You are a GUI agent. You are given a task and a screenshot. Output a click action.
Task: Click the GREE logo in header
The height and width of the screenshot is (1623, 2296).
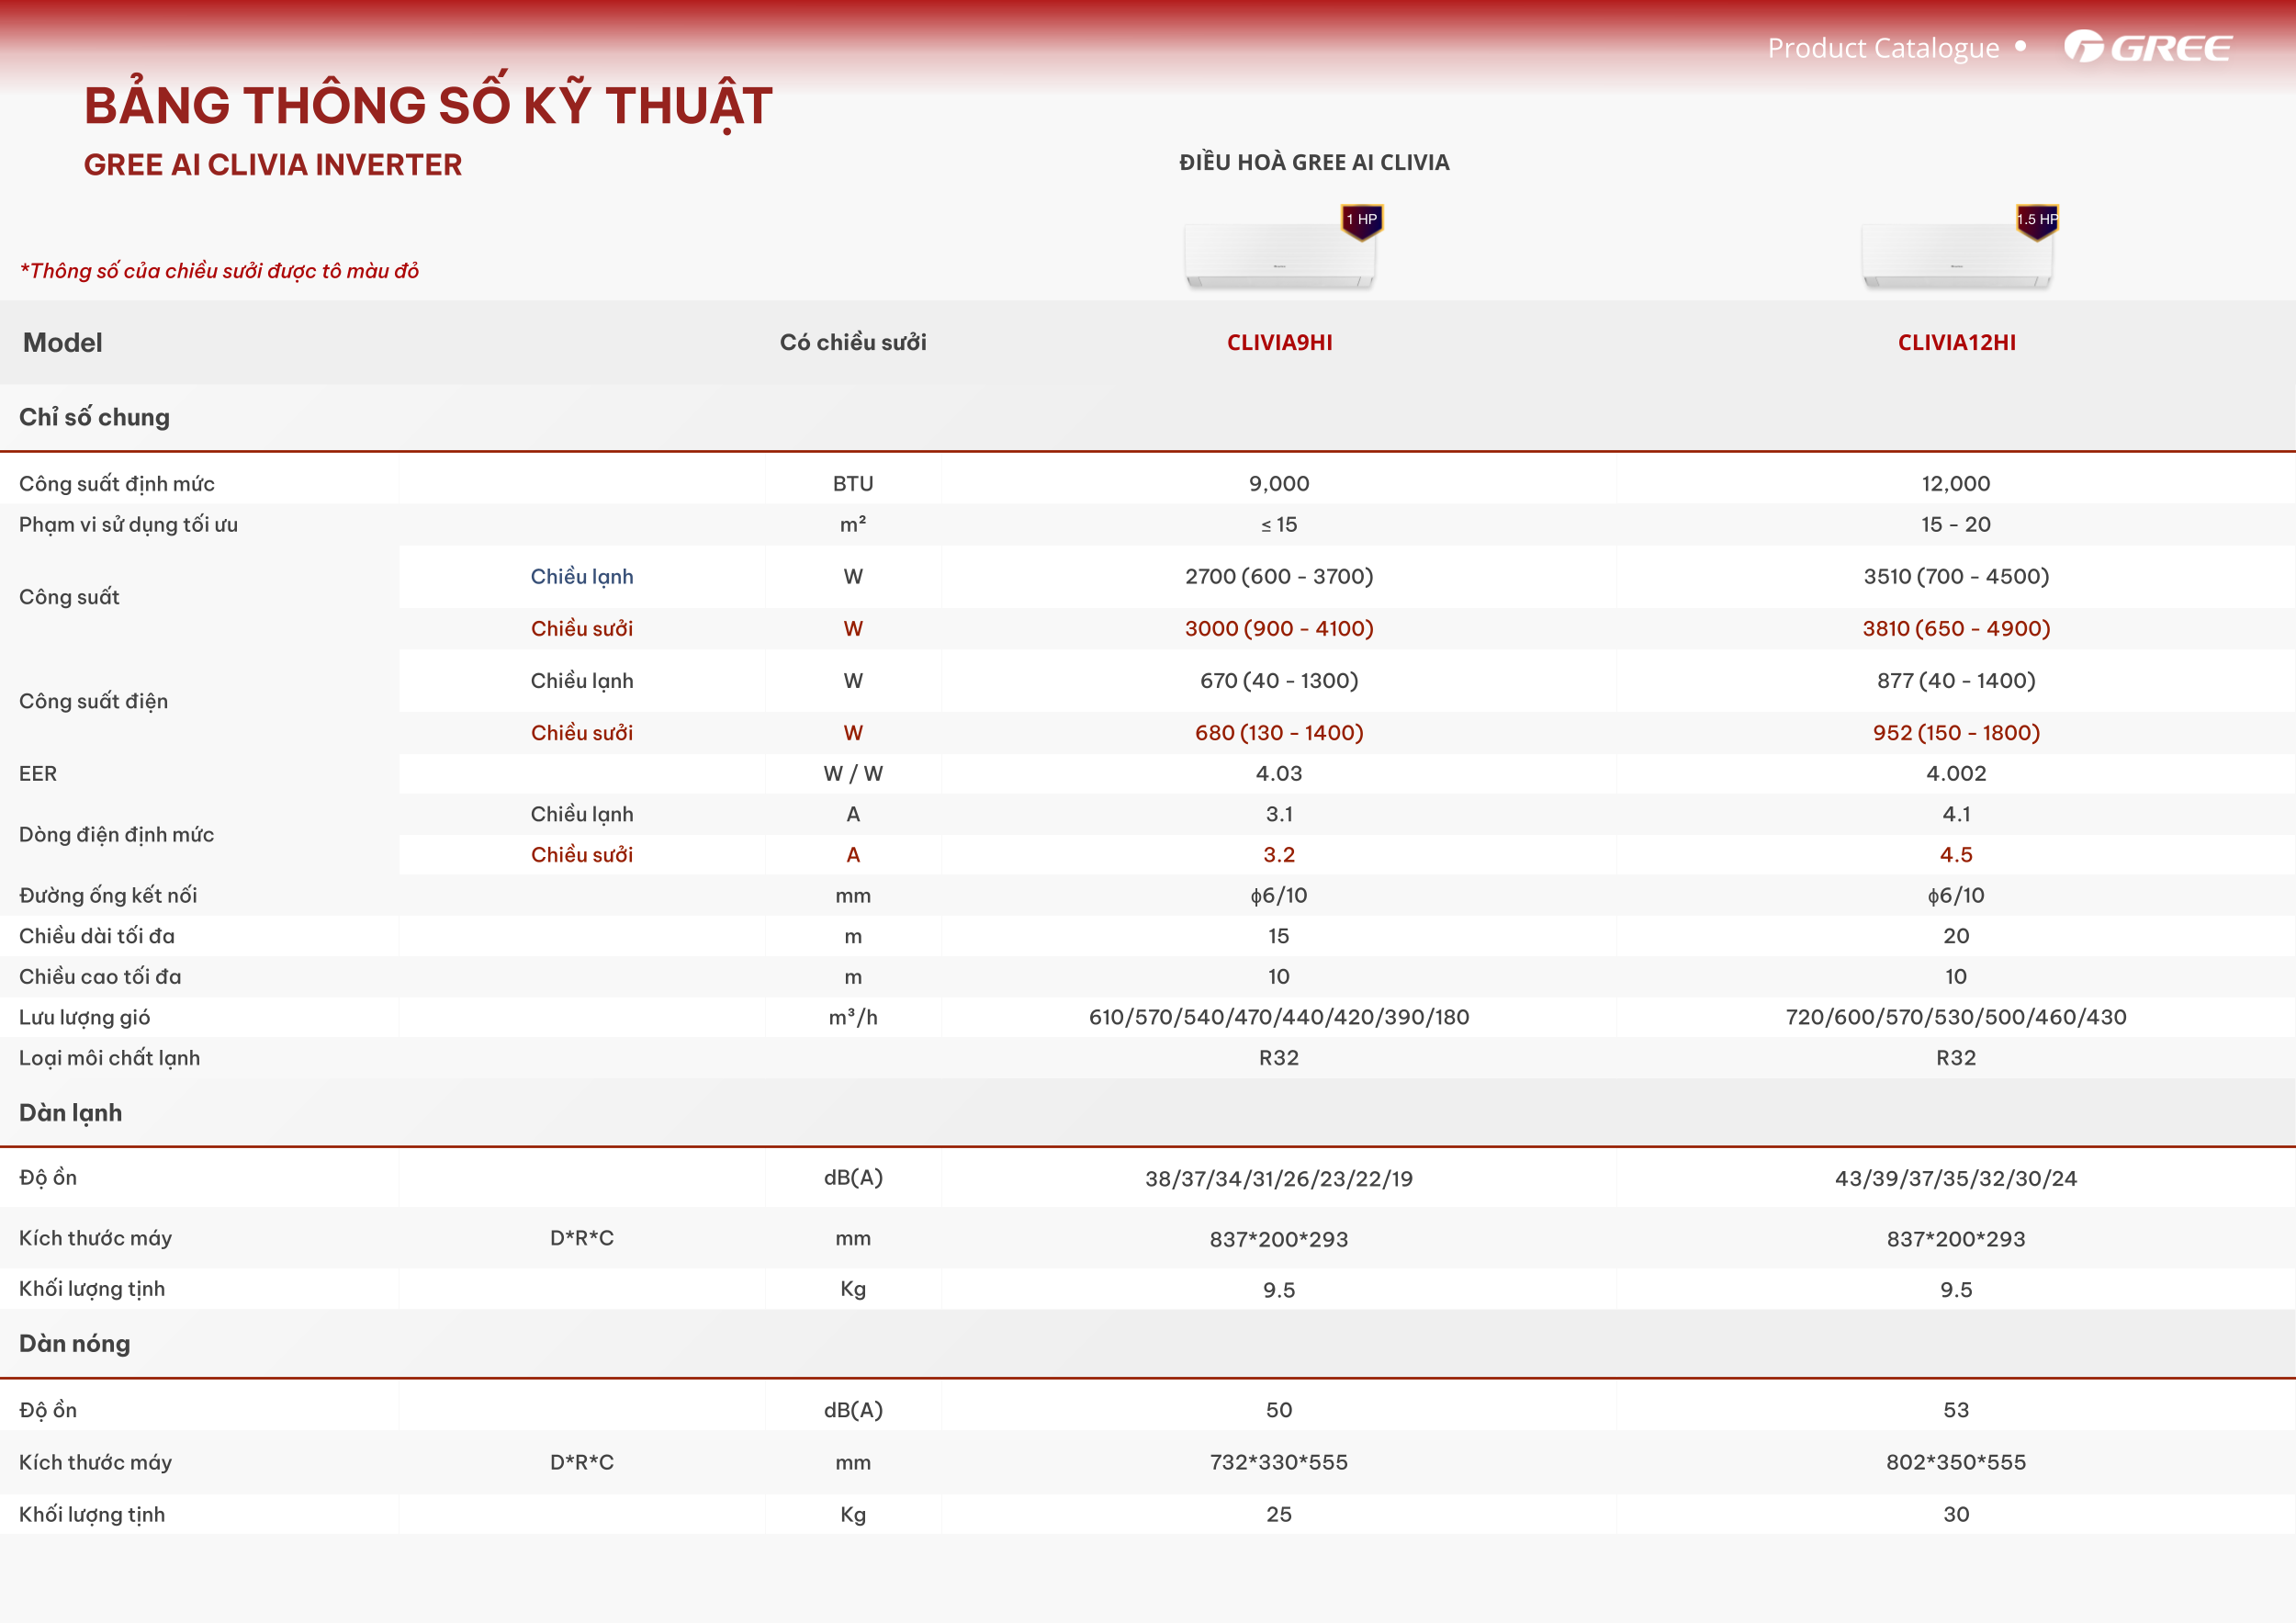point(2147,47)
